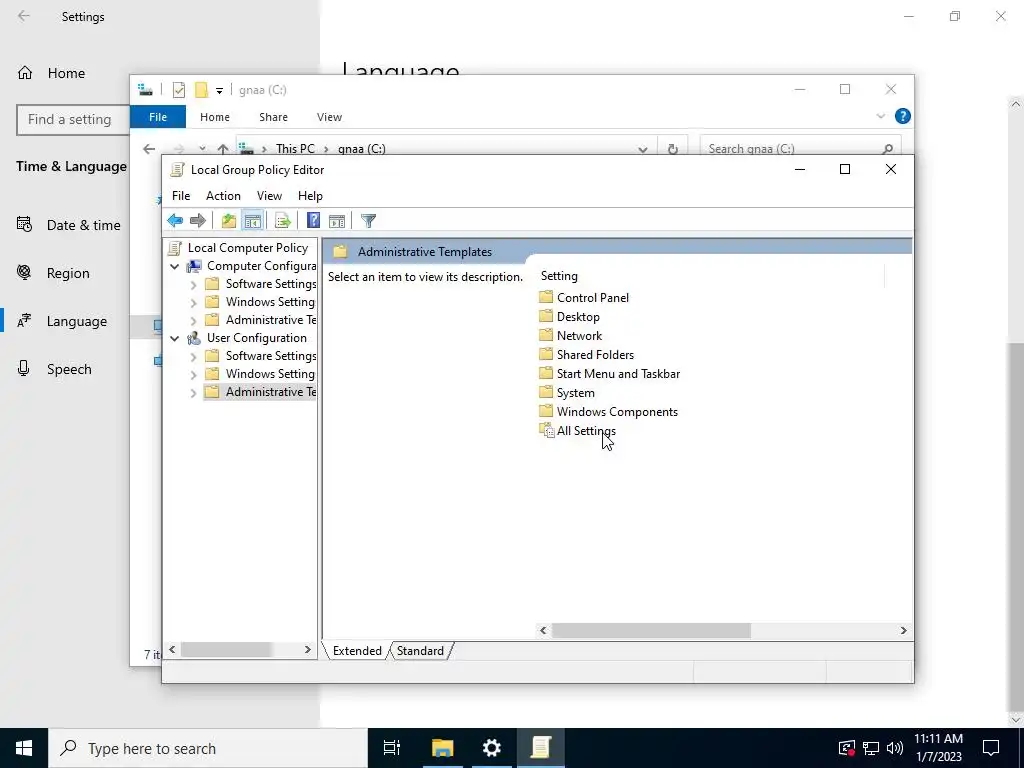Open the File menu in Group Policy Editor
The height and width of the screenshot is (768, 1024).
[x=181, y=196]
